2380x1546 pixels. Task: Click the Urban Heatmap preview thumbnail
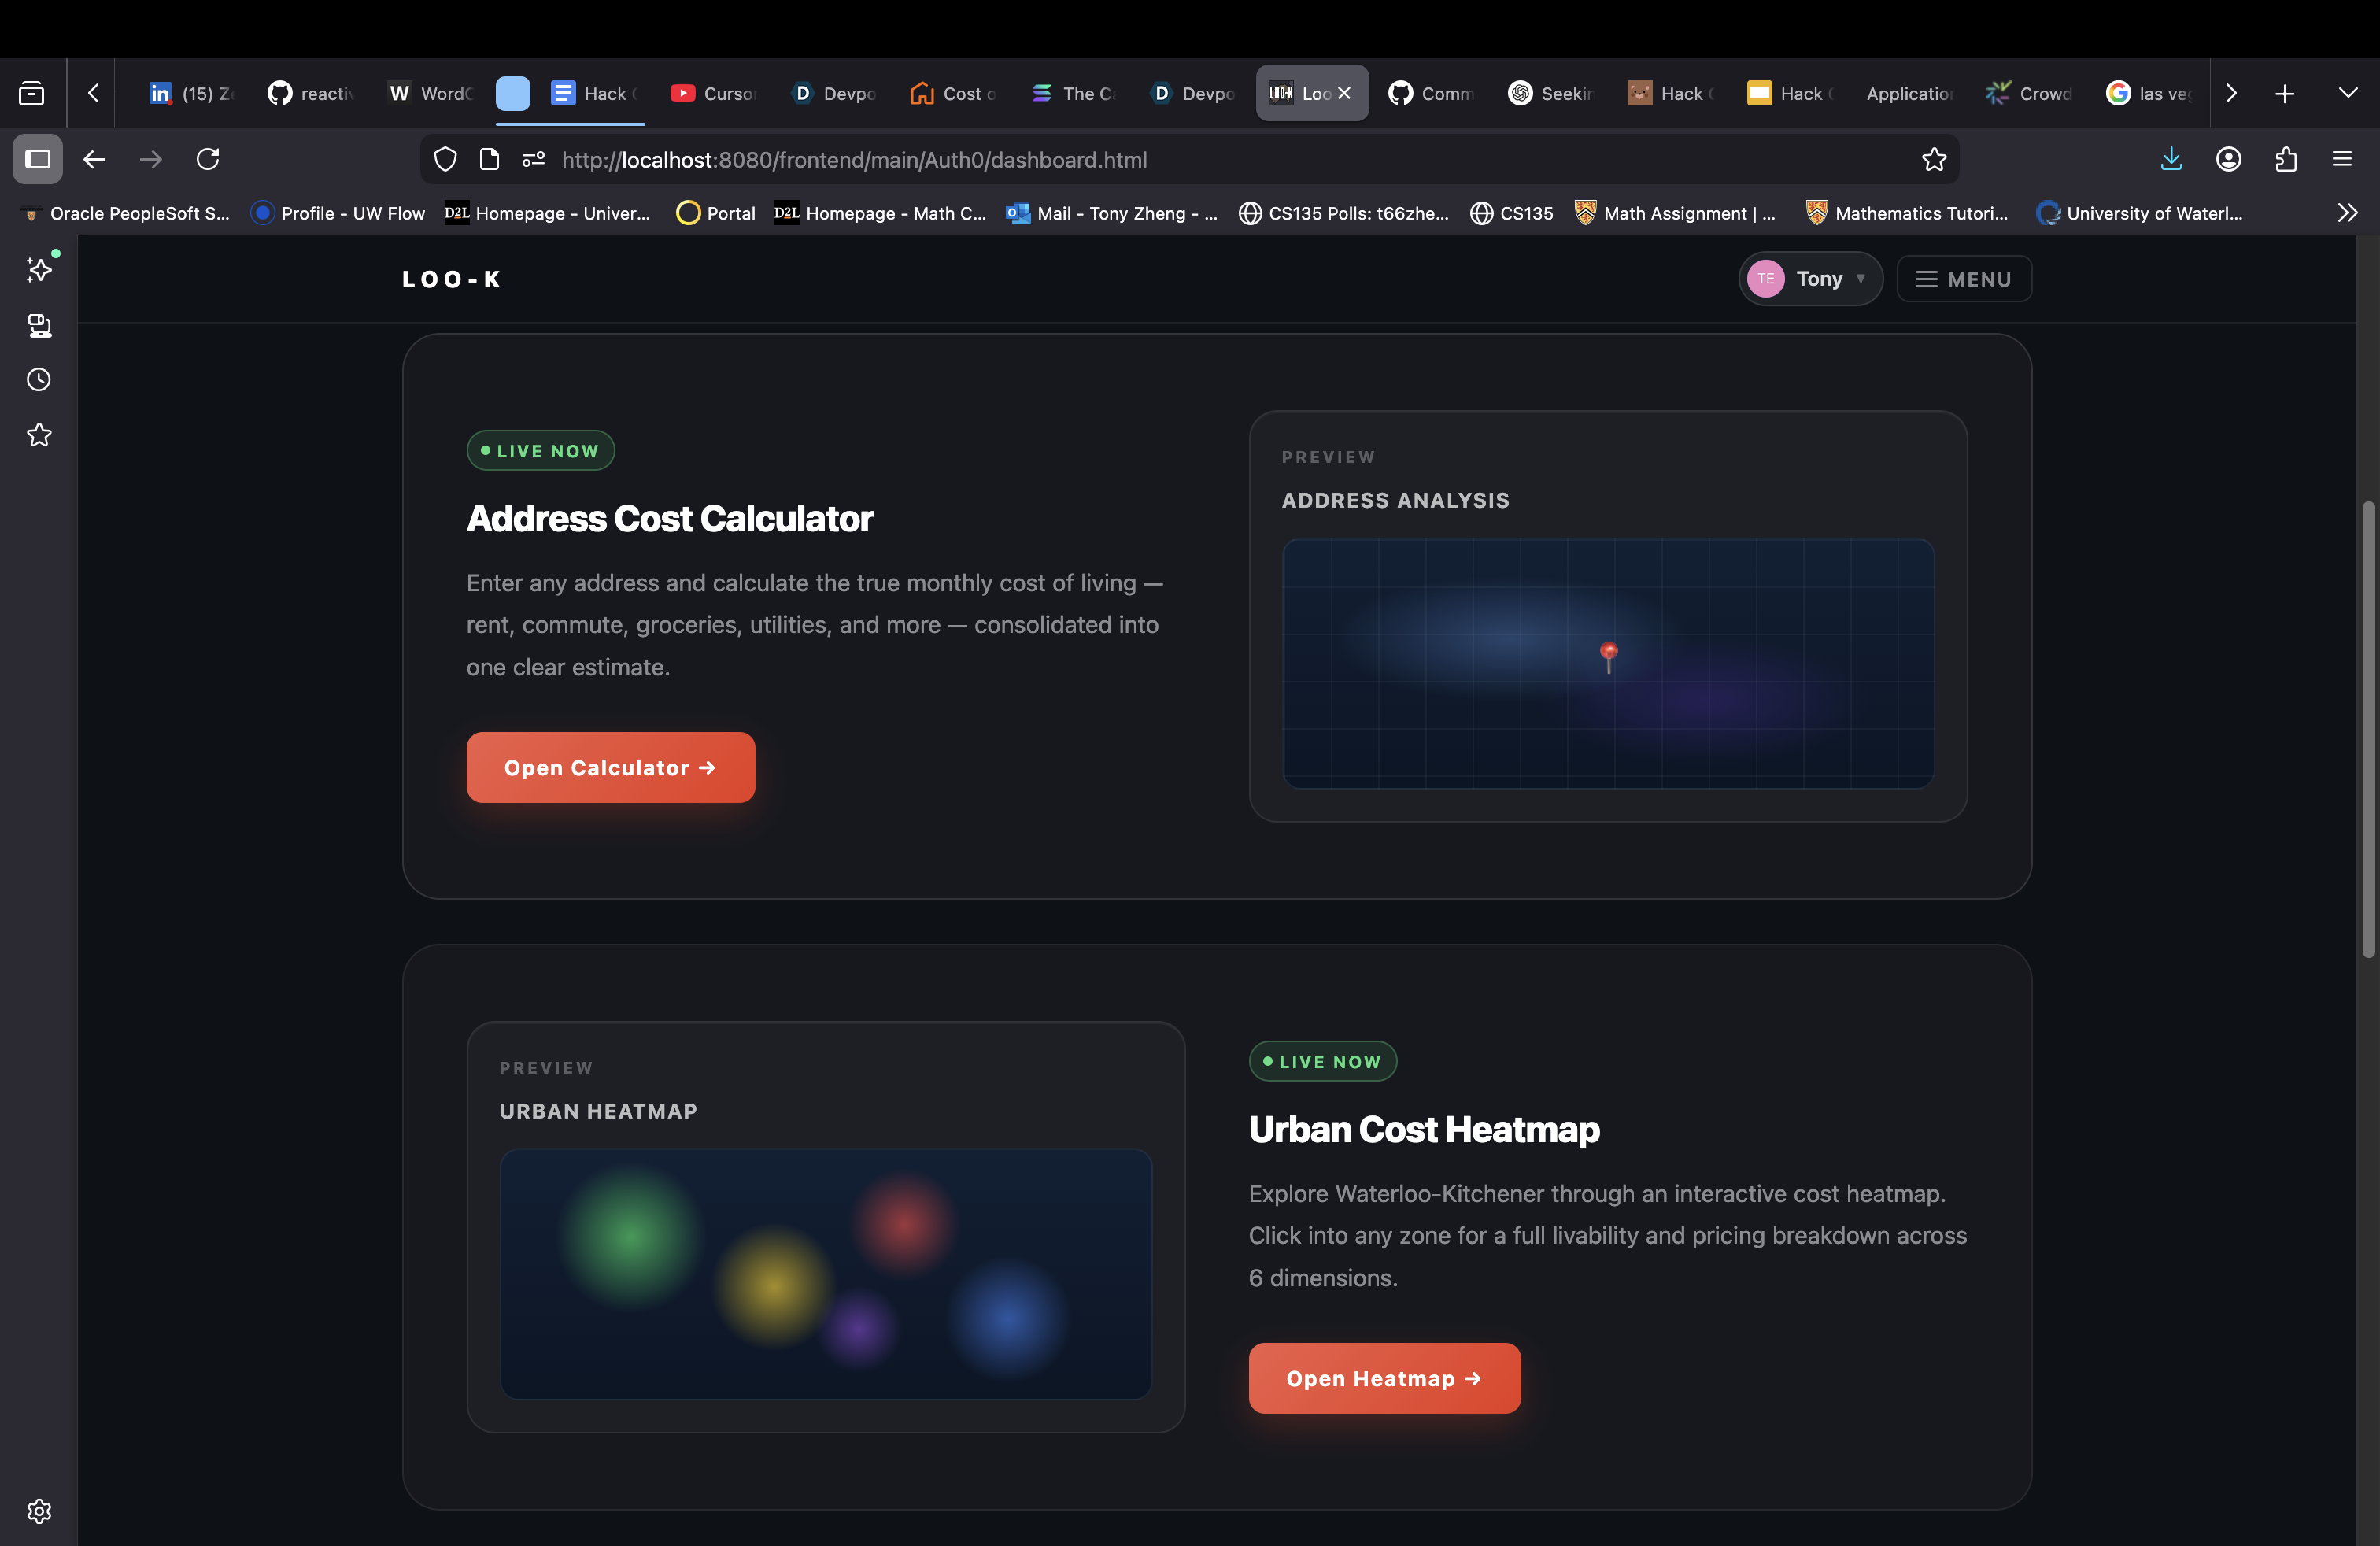[x=825, y=1273]
